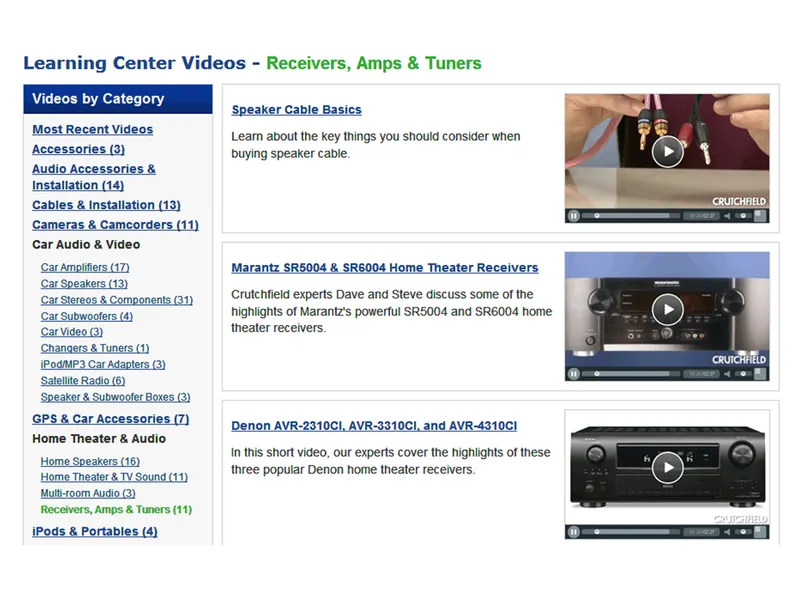This screenshot has height=600, width=800.
Task: Open Home Theater & TV Sound category
Action: pyautogui.click(x=114, y=477)
